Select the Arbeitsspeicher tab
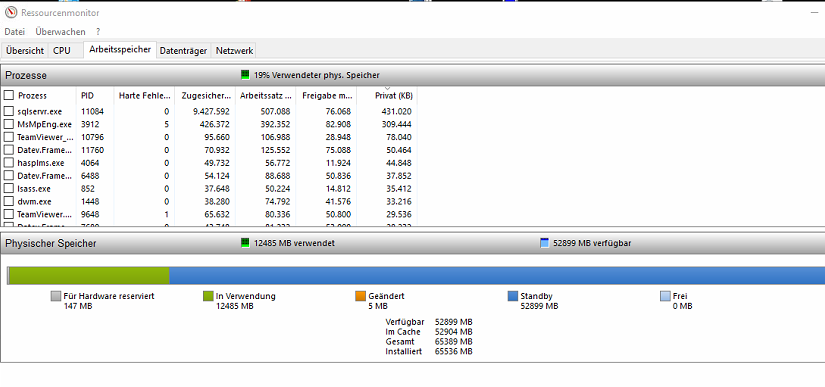Screen dimensions: 825x387 click(x=120, y=49)
